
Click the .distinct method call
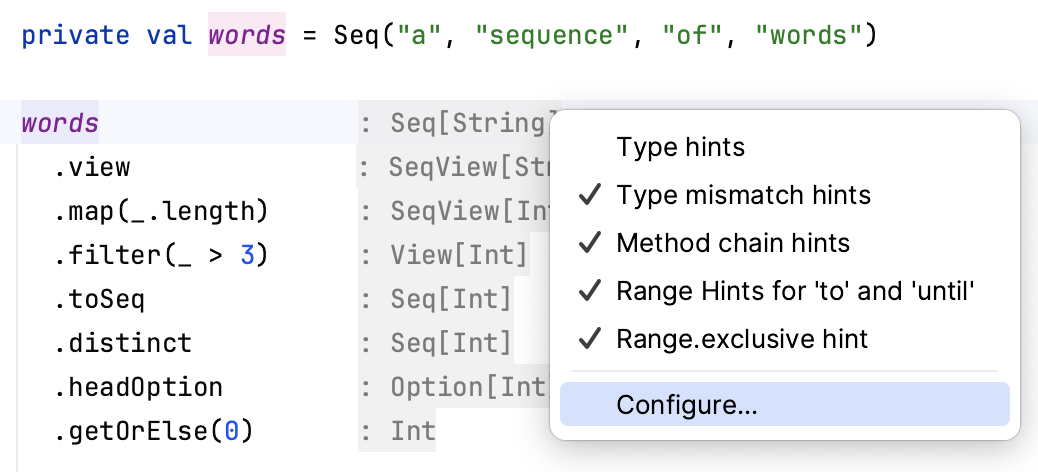(122, 343)
